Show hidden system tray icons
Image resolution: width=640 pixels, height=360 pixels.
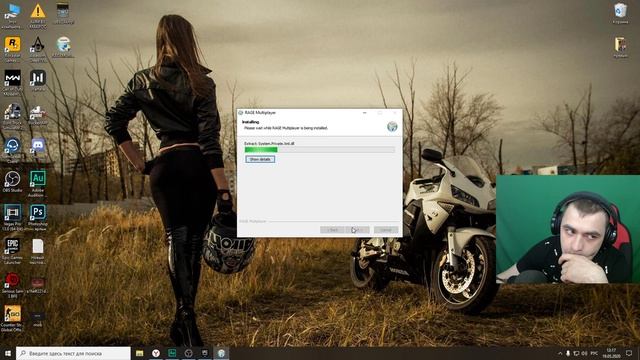coord(560,353)
